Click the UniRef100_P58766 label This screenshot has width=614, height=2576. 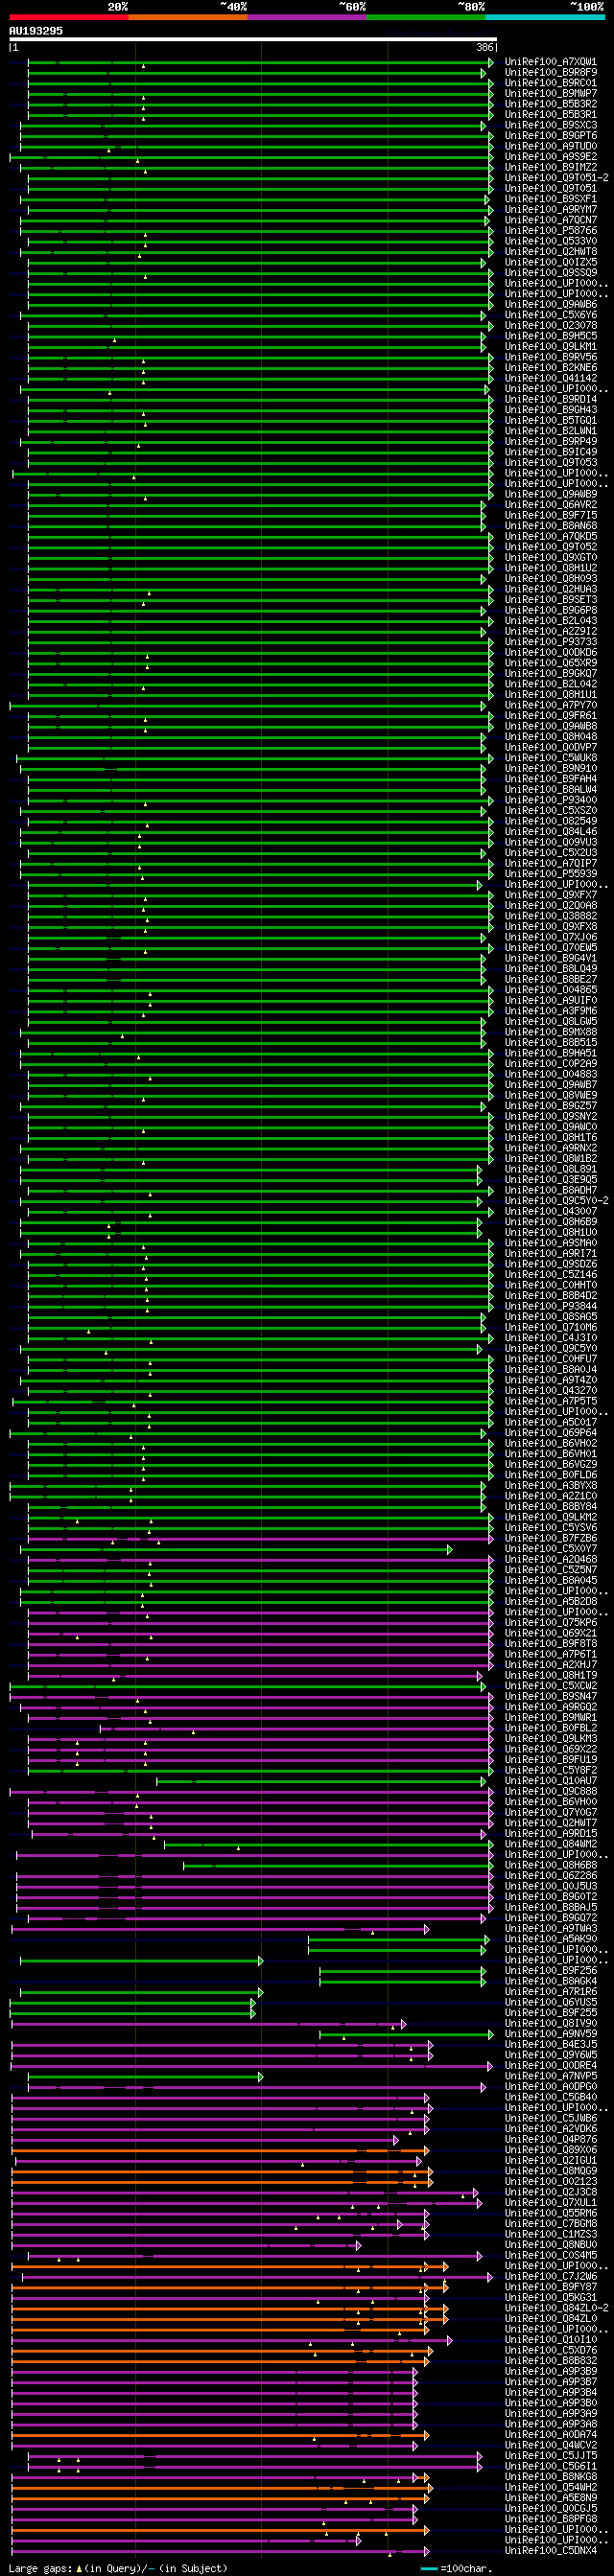click(551, 231)
